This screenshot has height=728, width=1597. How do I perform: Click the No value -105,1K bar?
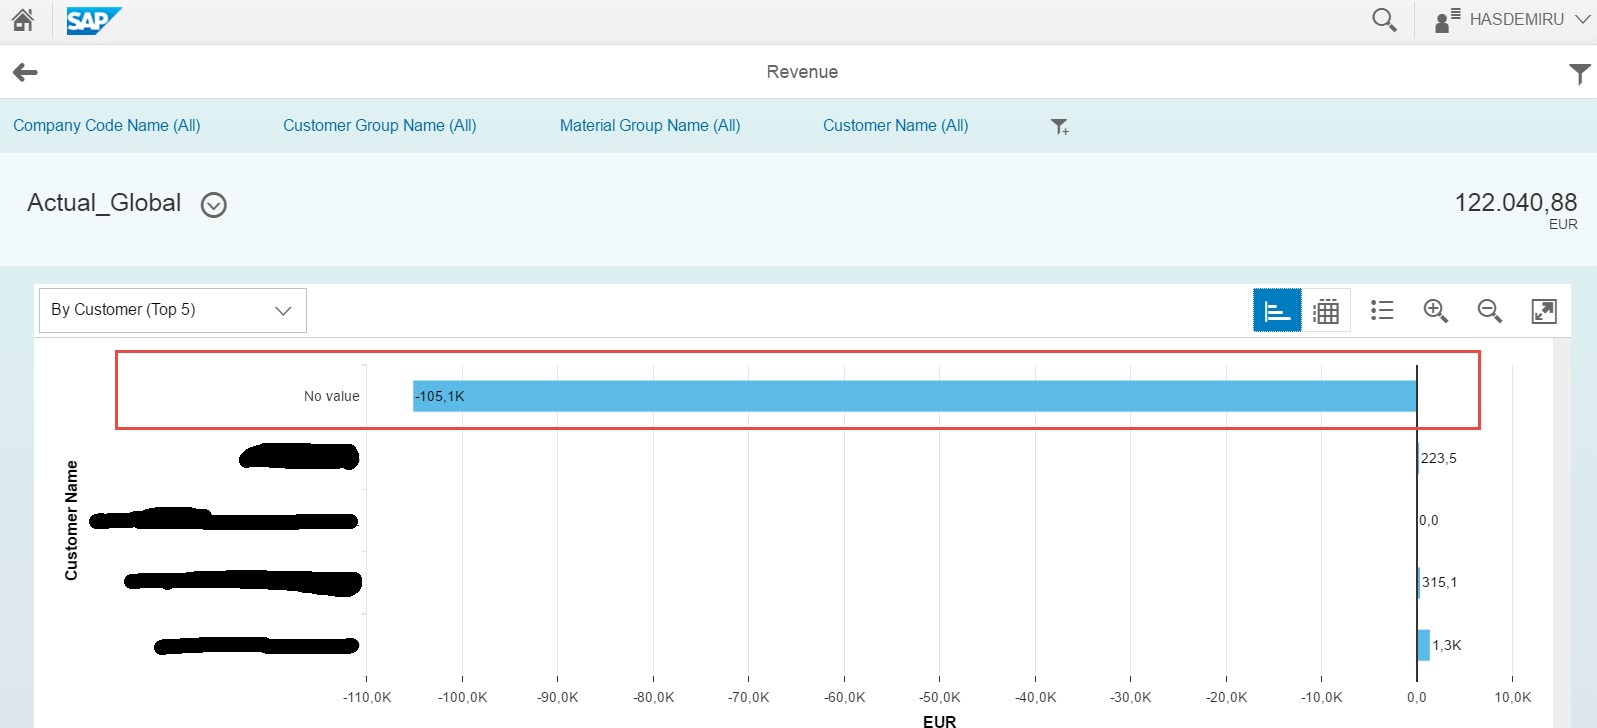tap(914, 396)
